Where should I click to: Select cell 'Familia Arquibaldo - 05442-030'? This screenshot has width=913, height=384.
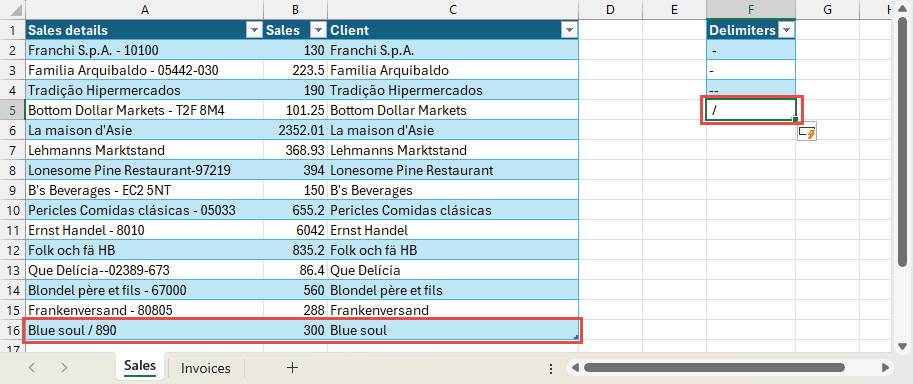pos(144,70)
